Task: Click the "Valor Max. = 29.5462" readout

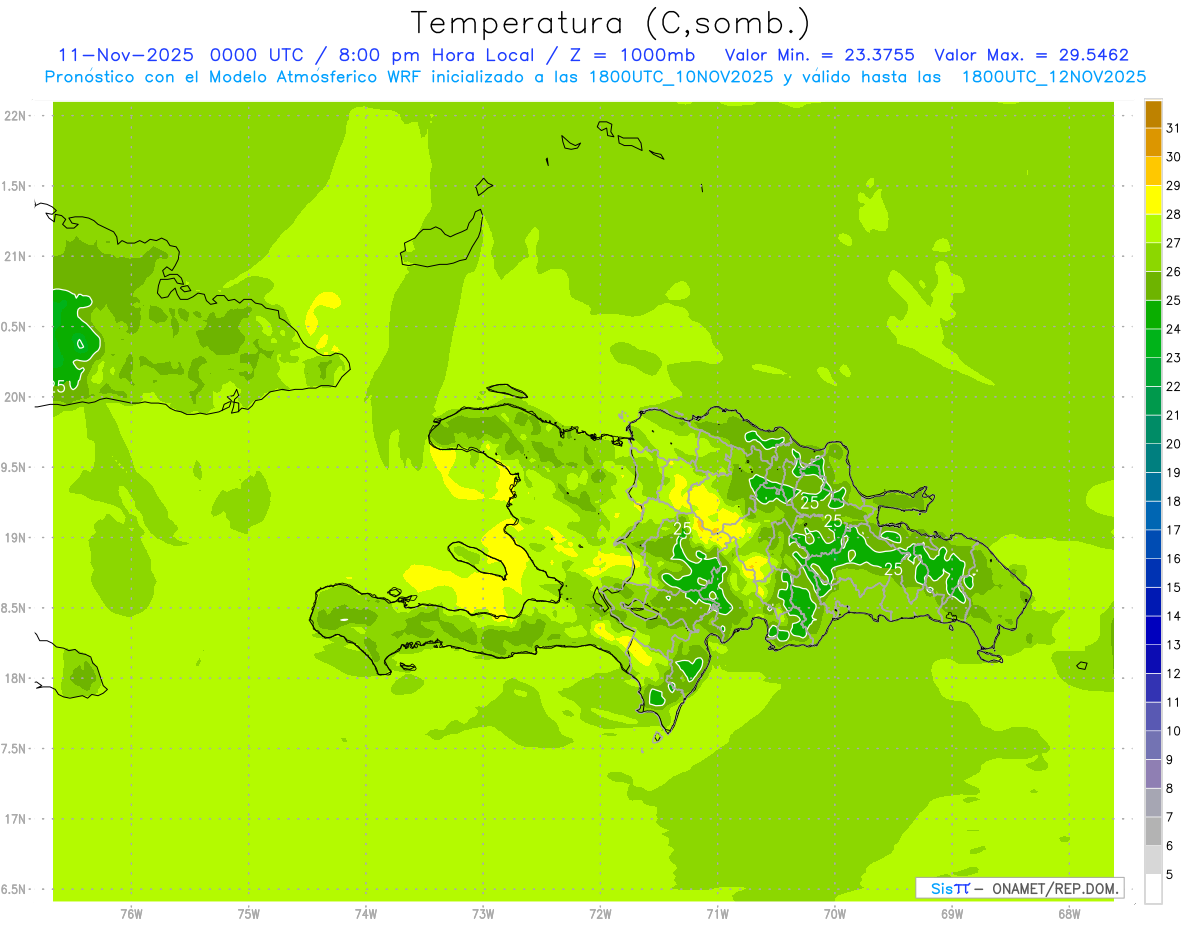Action: [1031, 55]
